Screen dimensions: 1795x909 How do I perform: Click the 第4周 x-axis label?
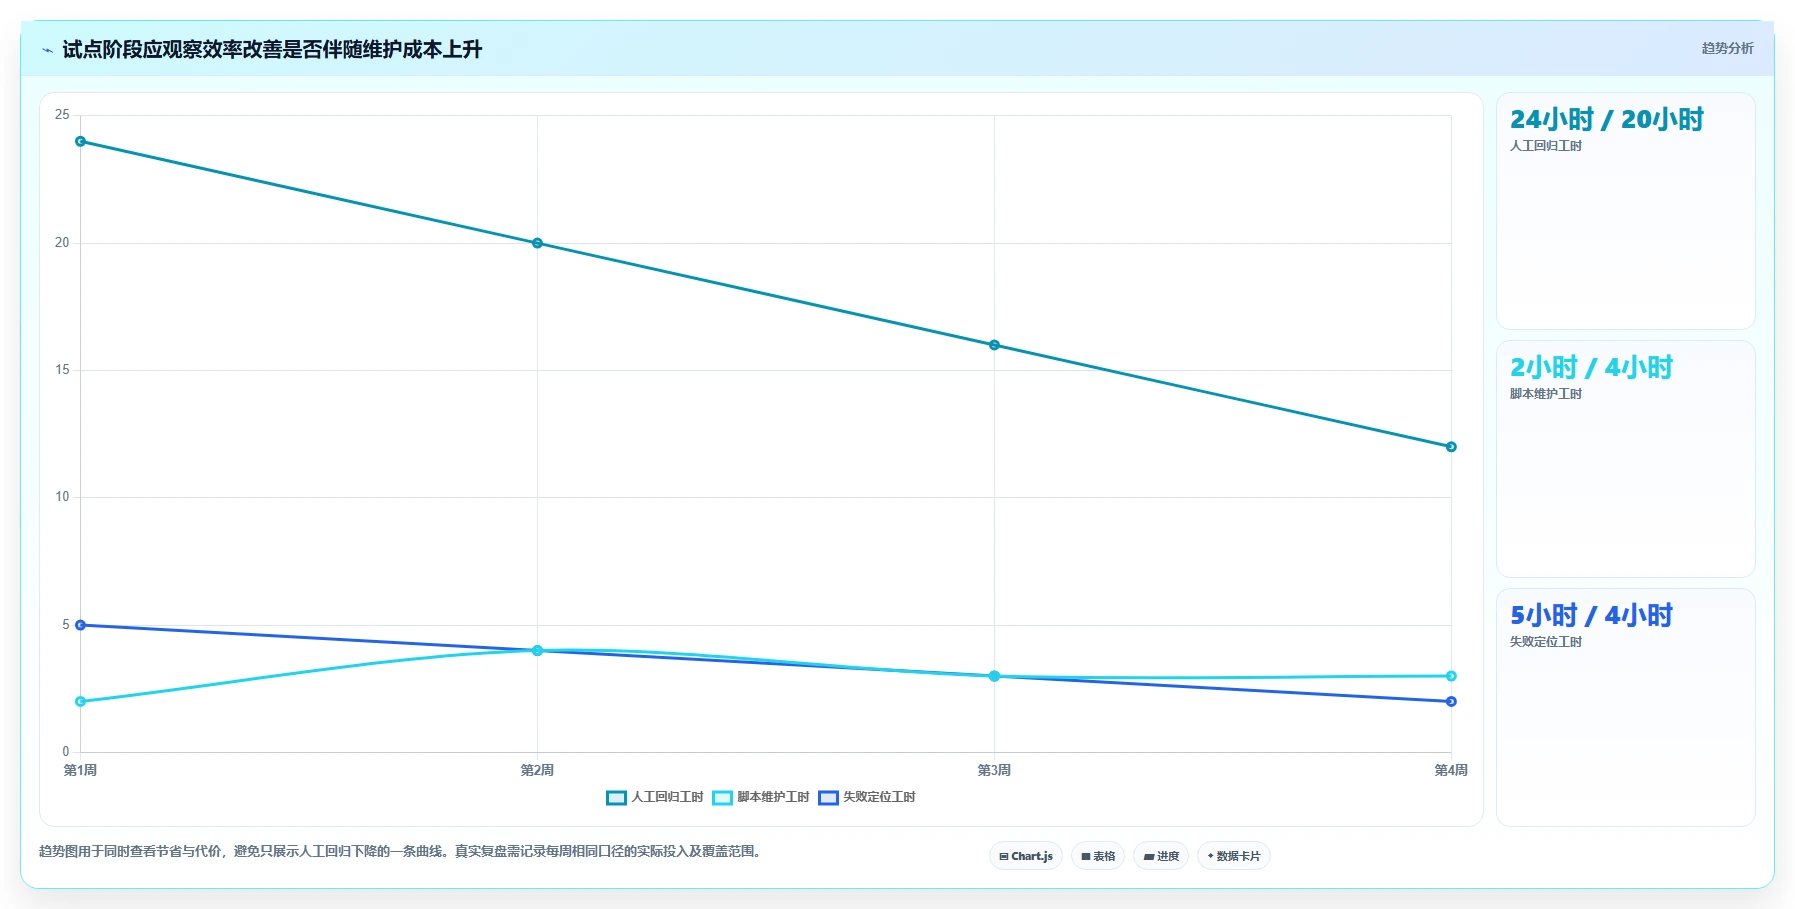click(1451, 770)
